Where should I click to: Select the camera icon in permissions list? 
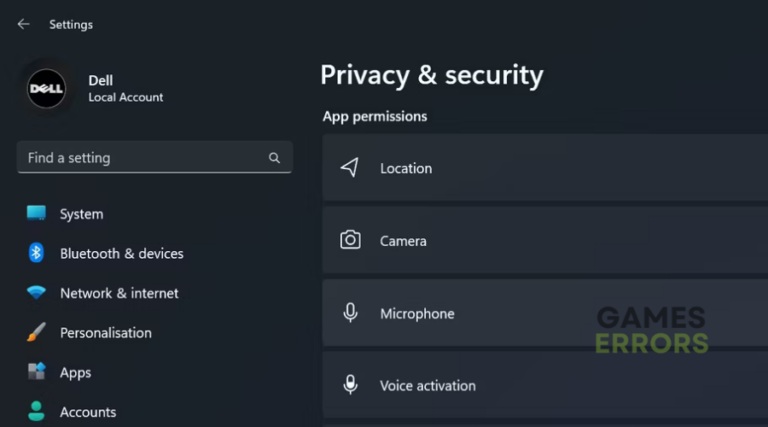[350, 240]
